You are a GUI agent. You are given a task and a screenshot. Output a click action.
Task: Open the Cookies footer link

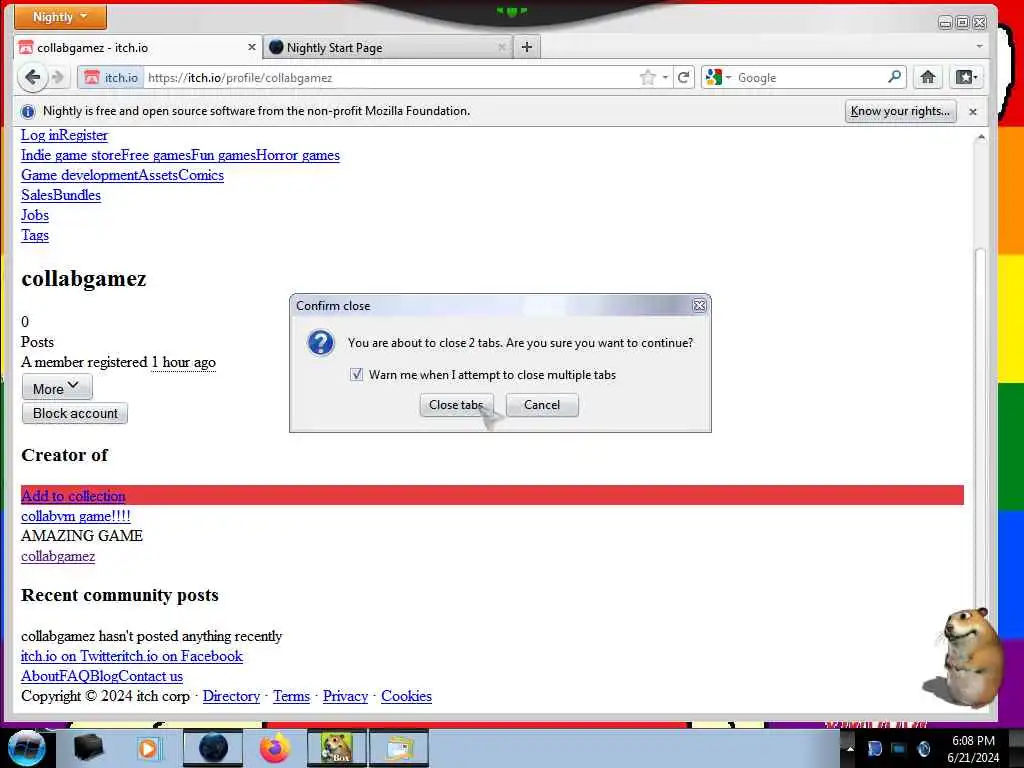tap(406, 696)
